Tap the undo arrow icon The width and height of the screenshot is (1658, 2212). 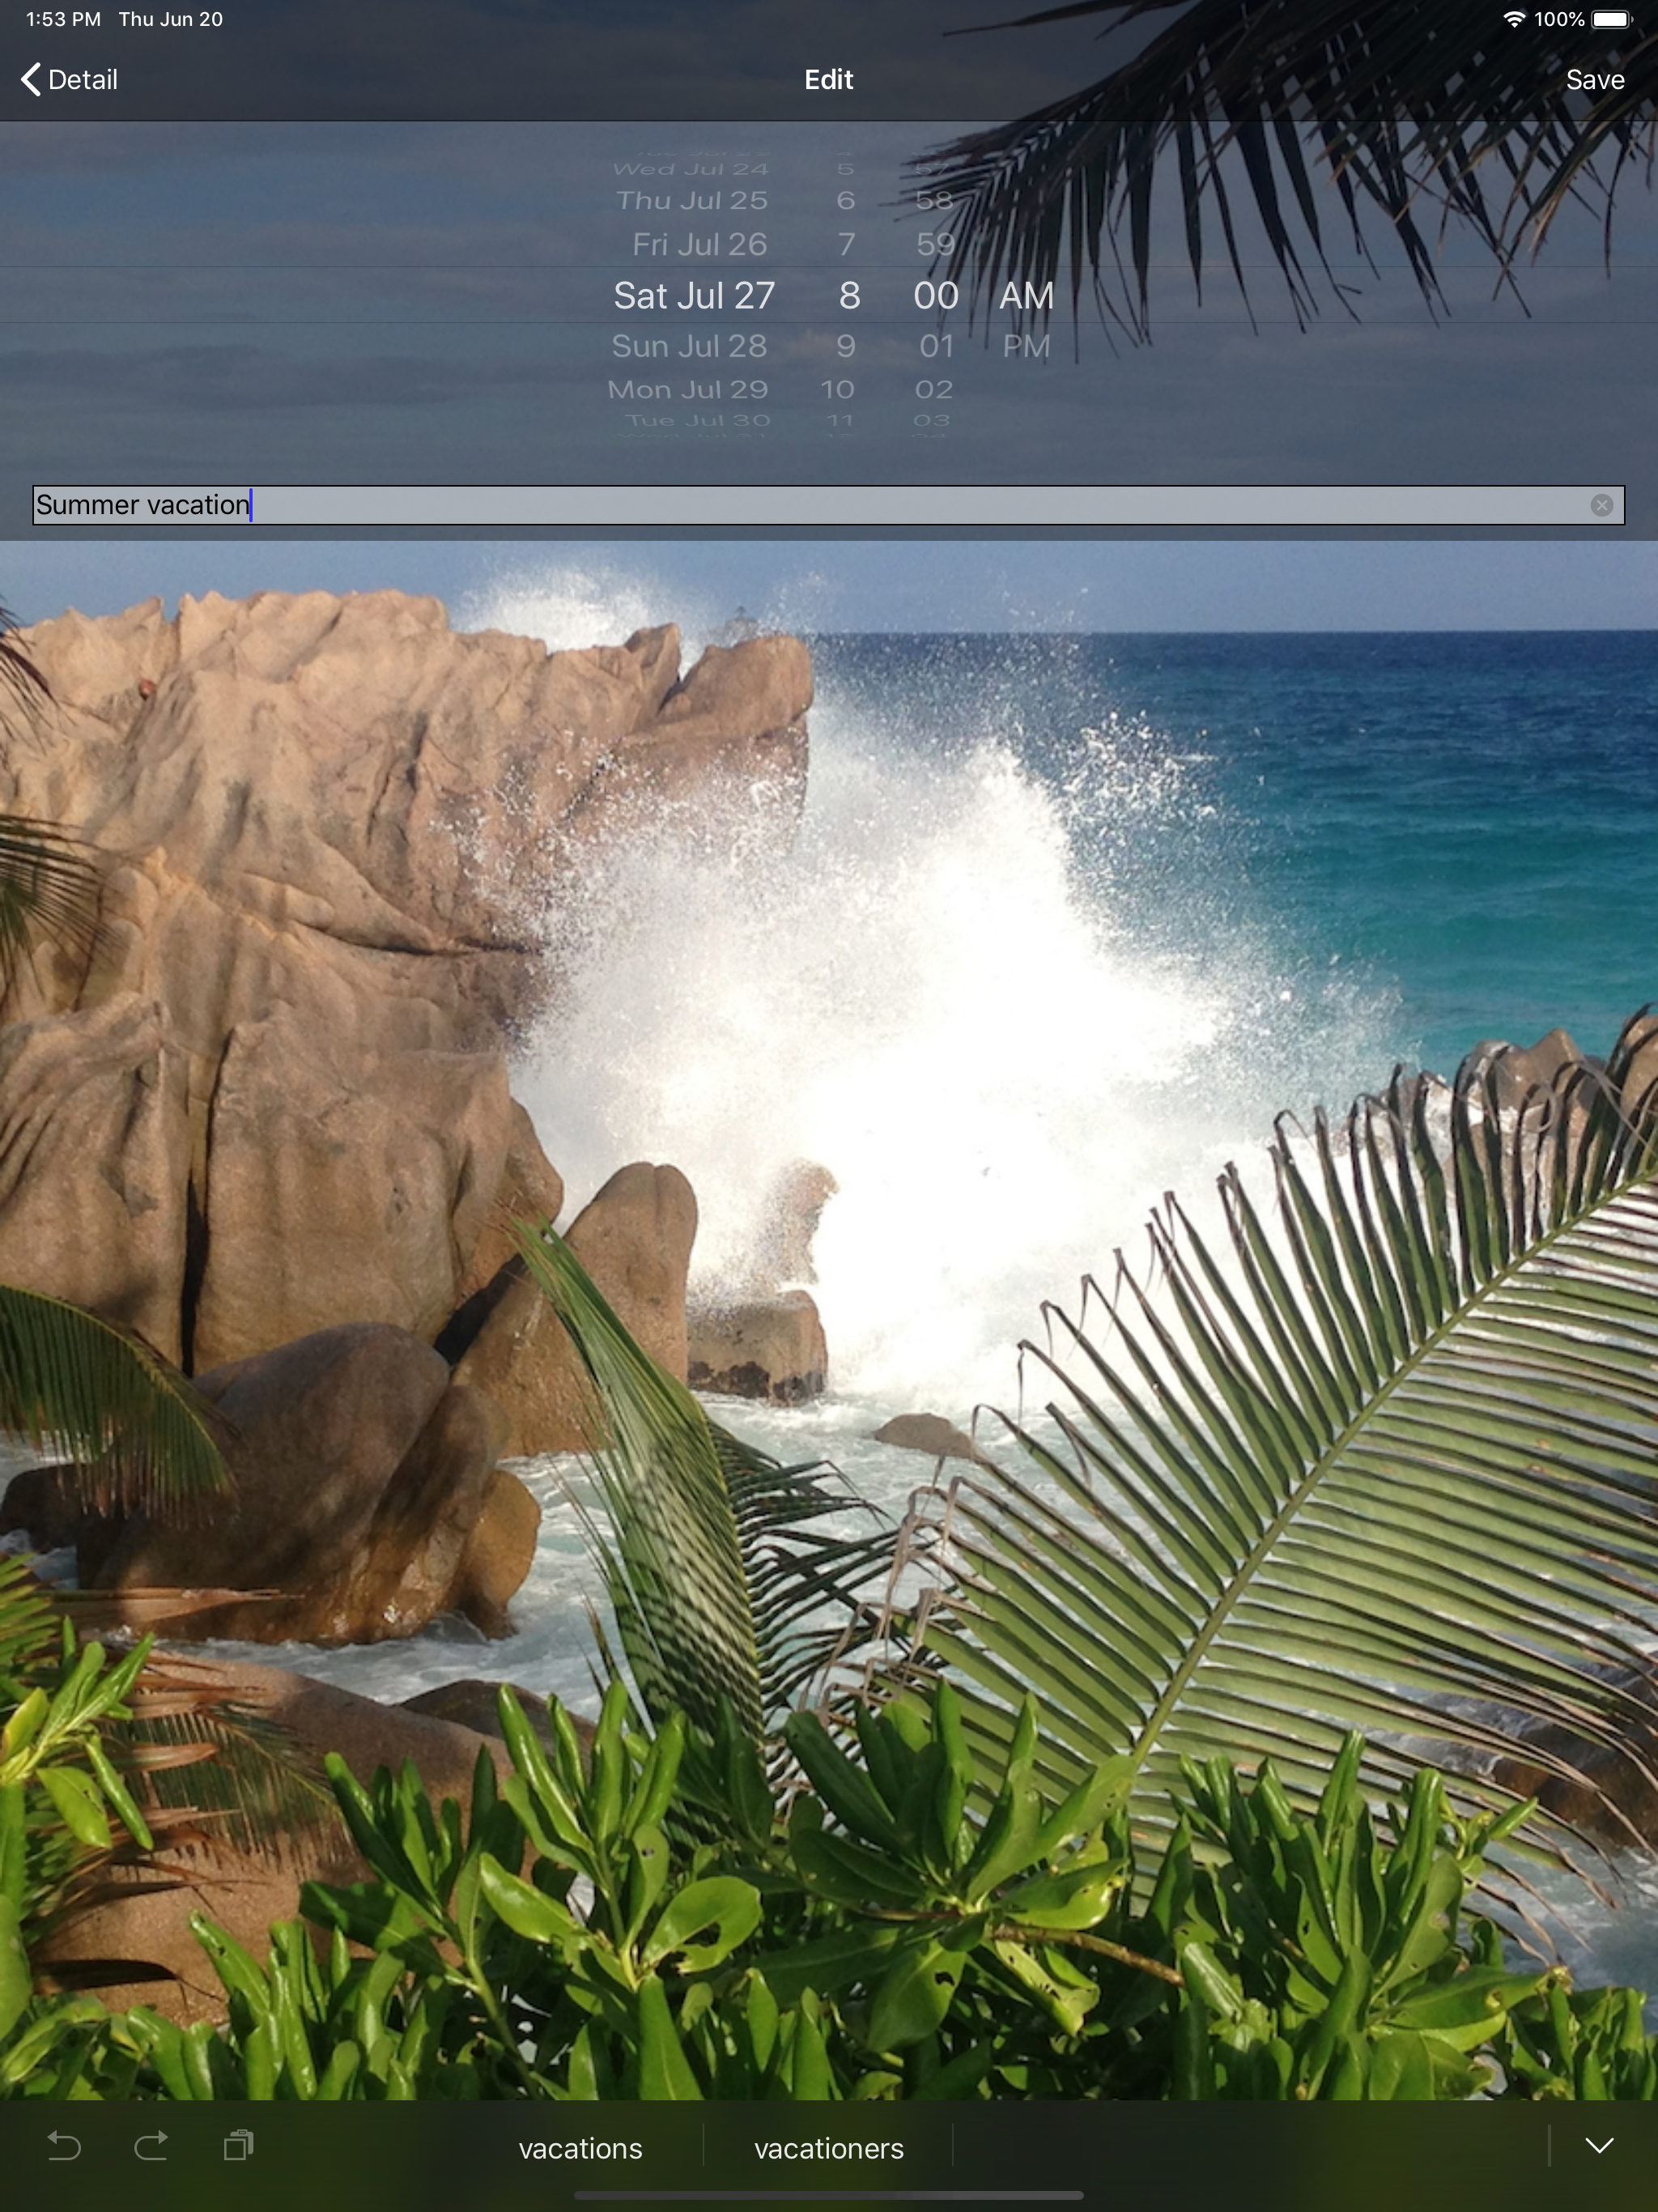click(x=64, y=2146)
